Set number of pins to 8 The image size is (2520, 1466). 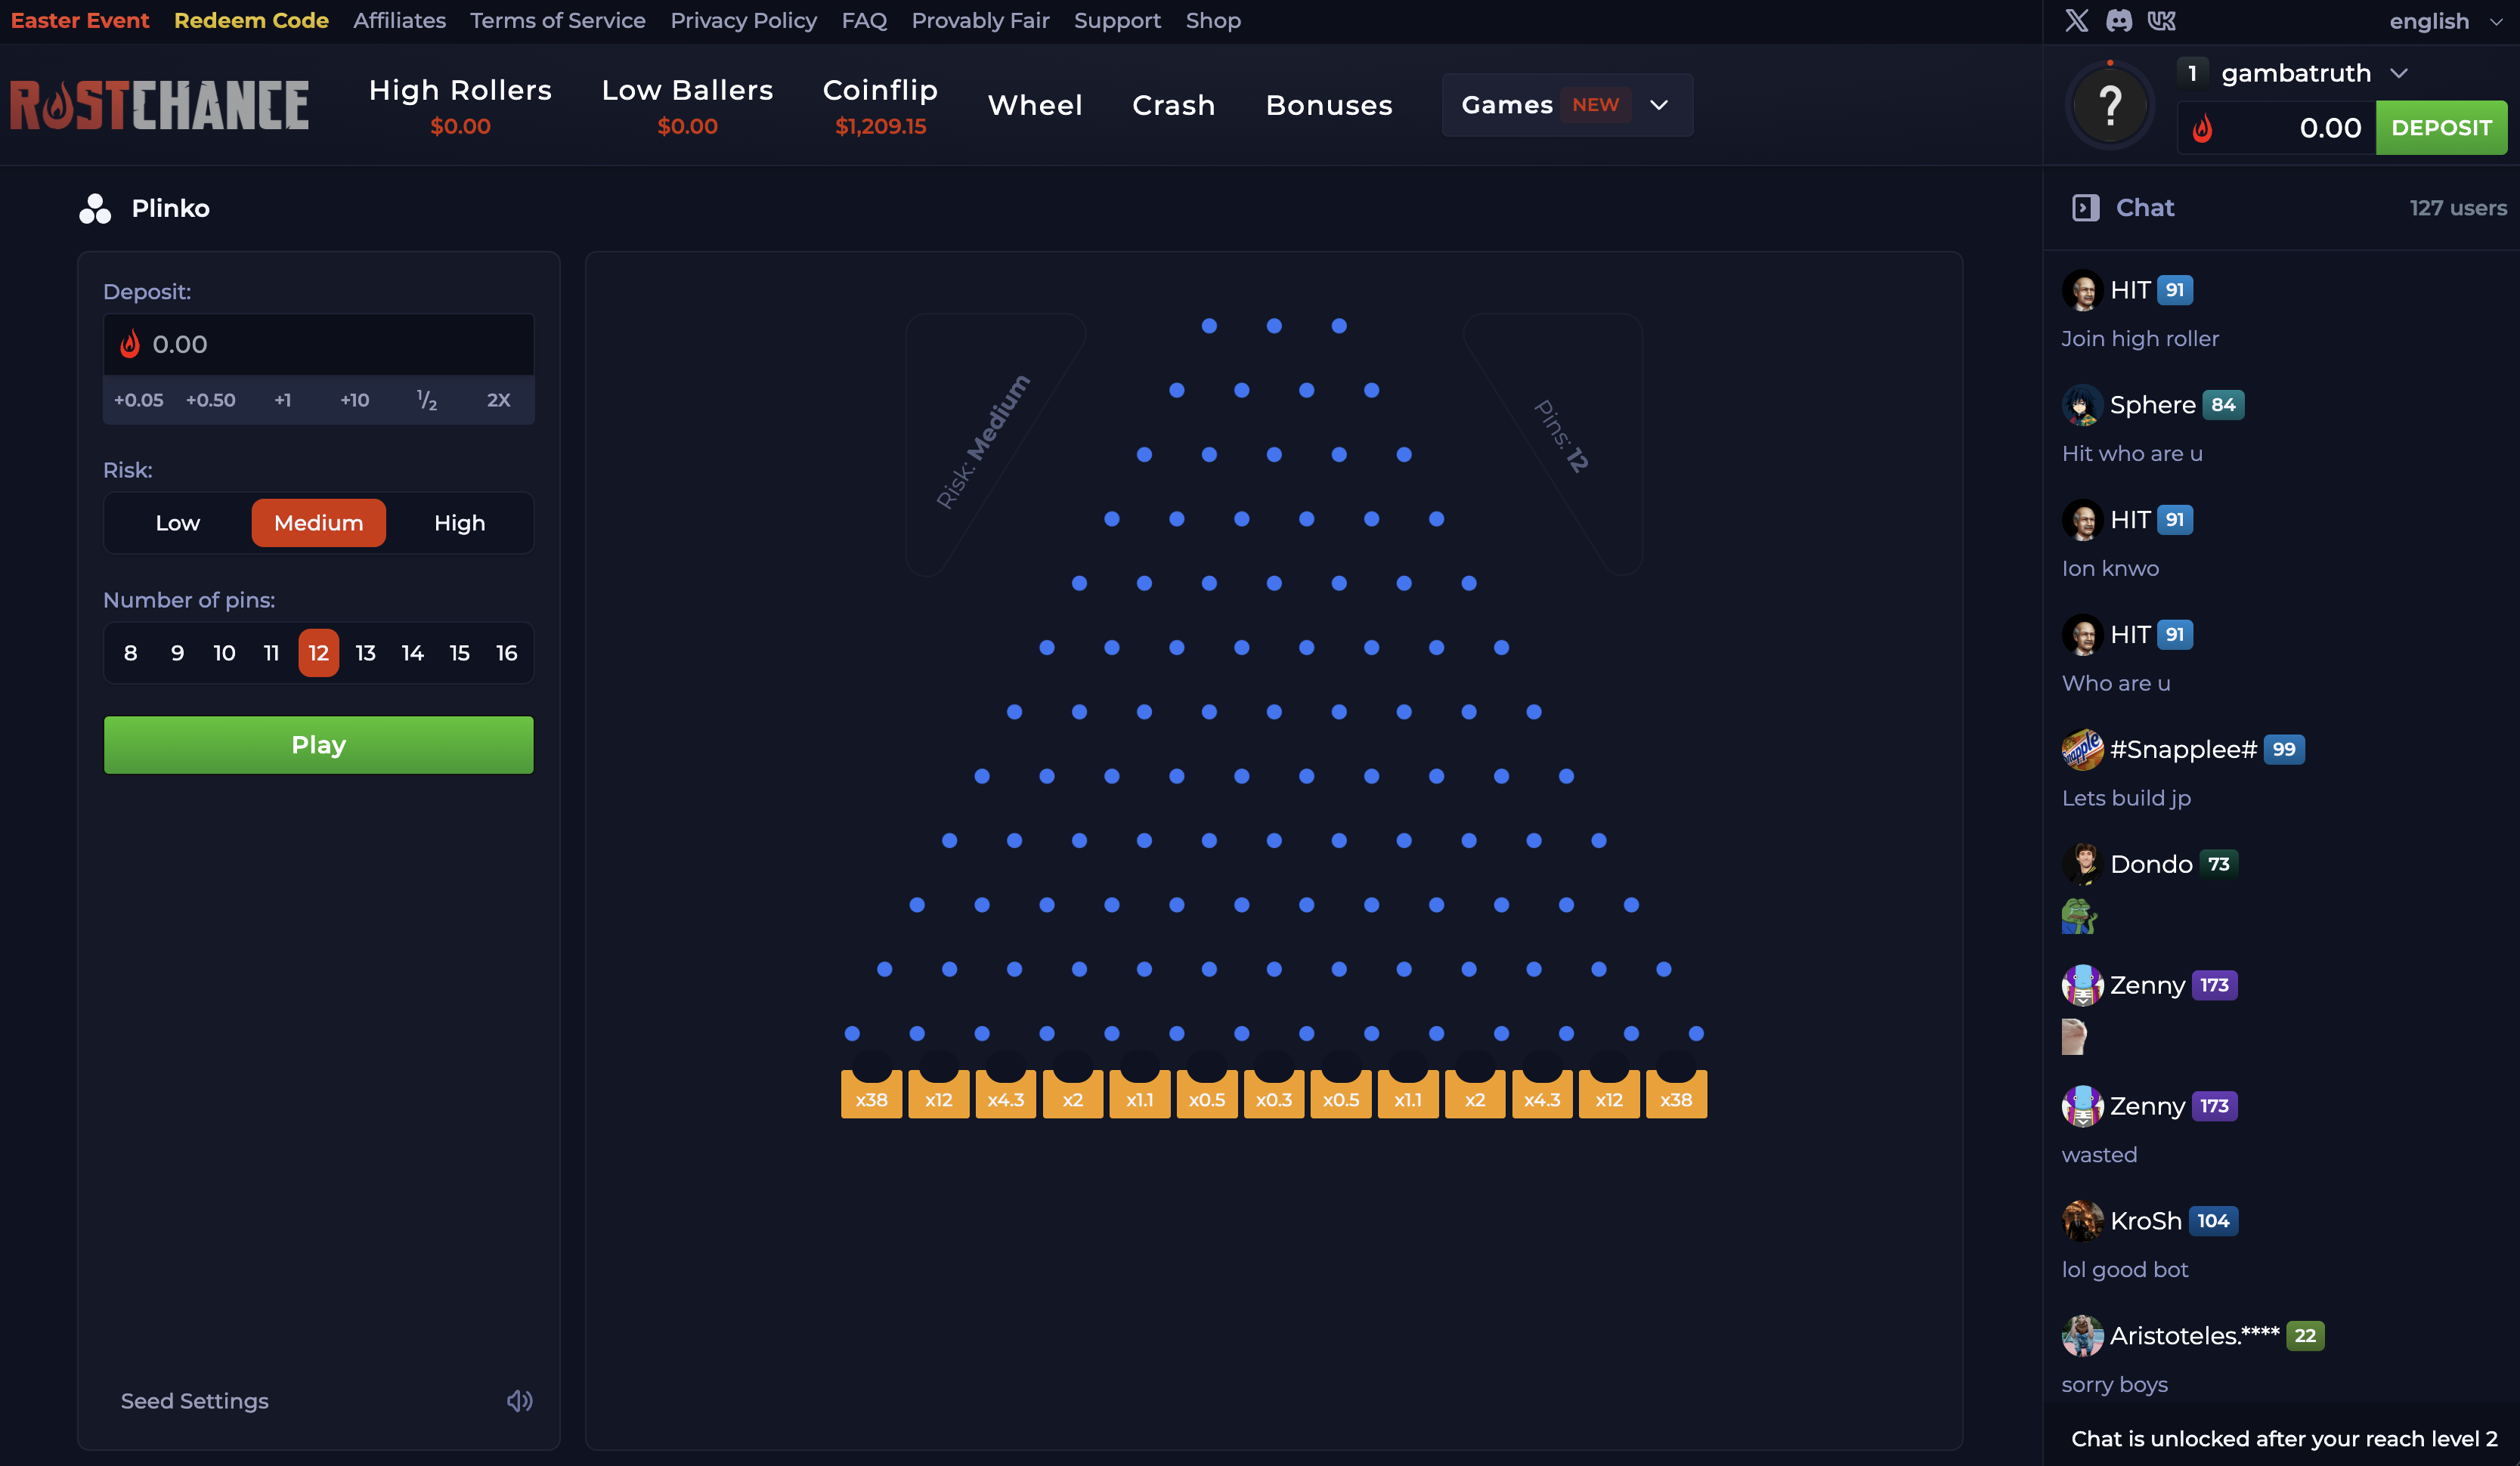130,653
